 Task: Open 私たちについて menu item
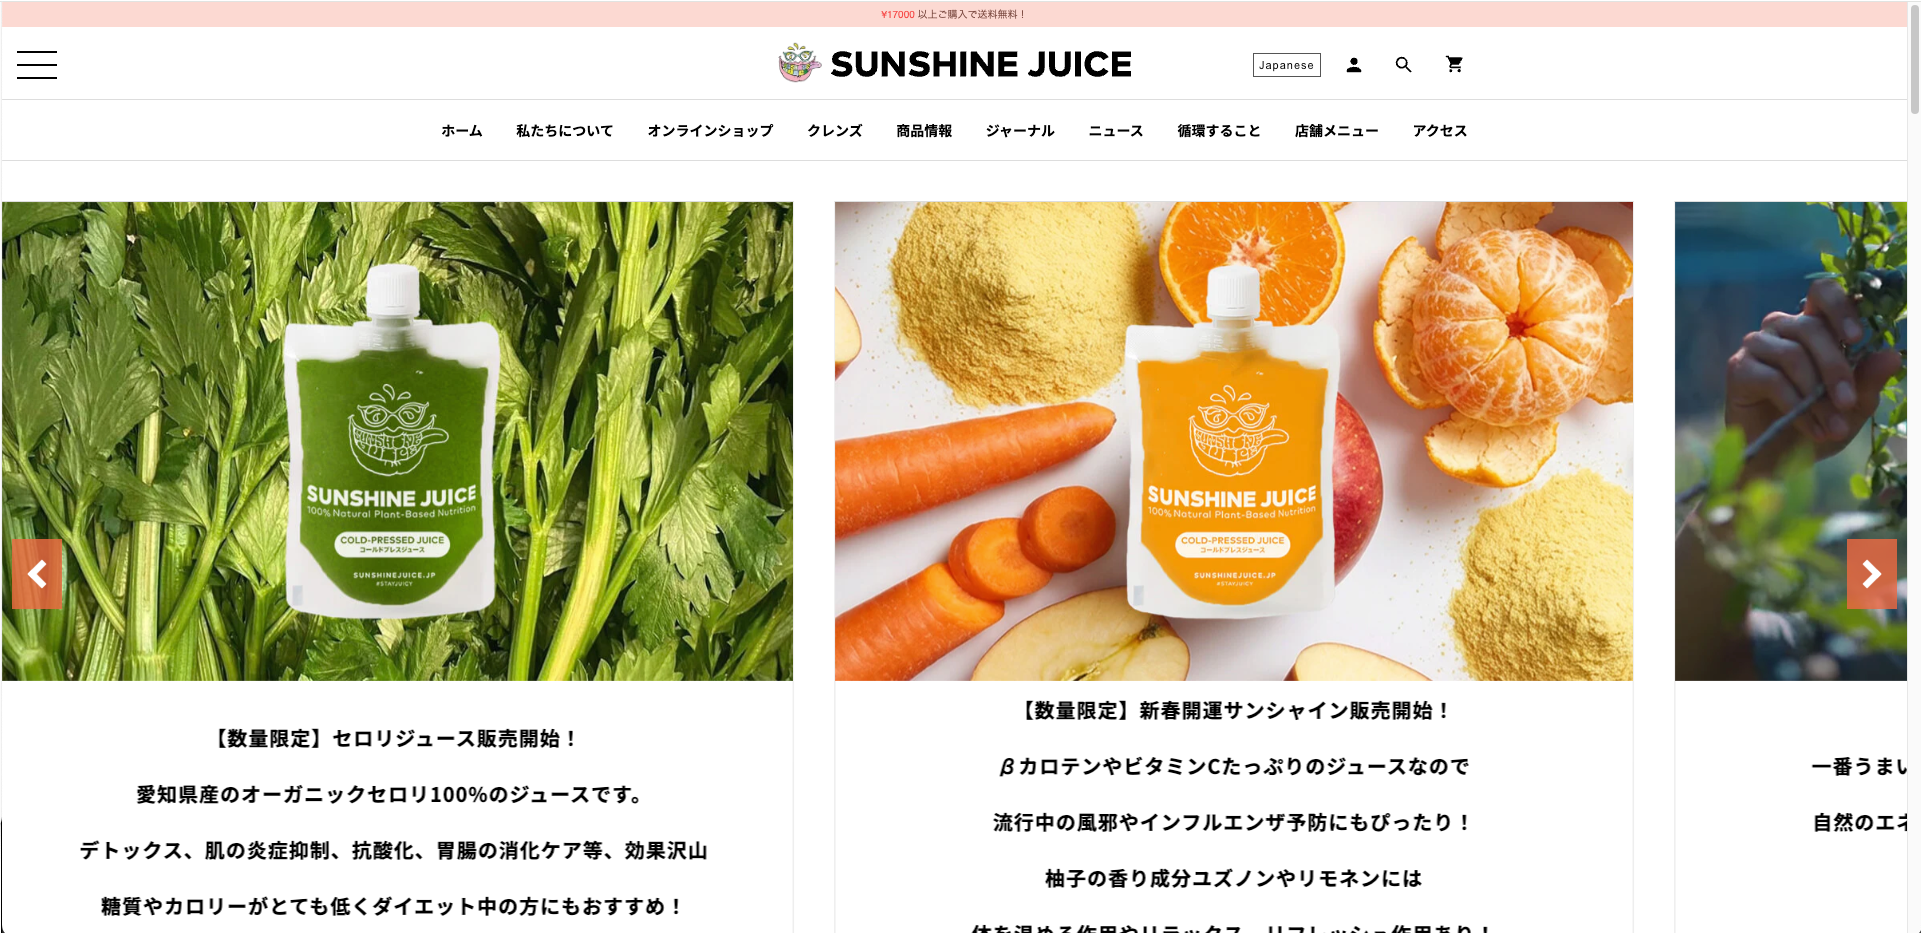tap(564, 131)
